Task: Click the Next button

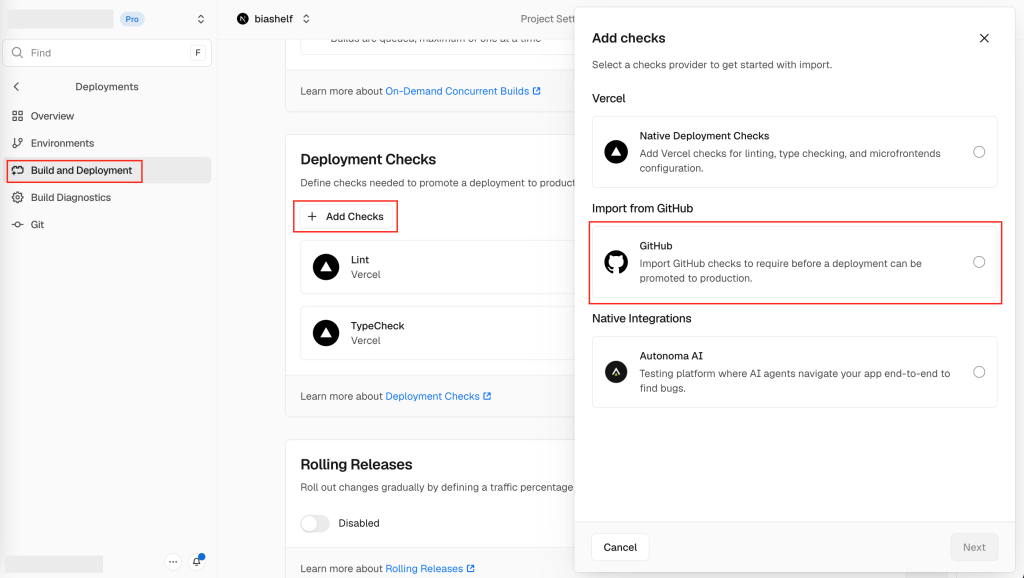Action: [974, 547]
